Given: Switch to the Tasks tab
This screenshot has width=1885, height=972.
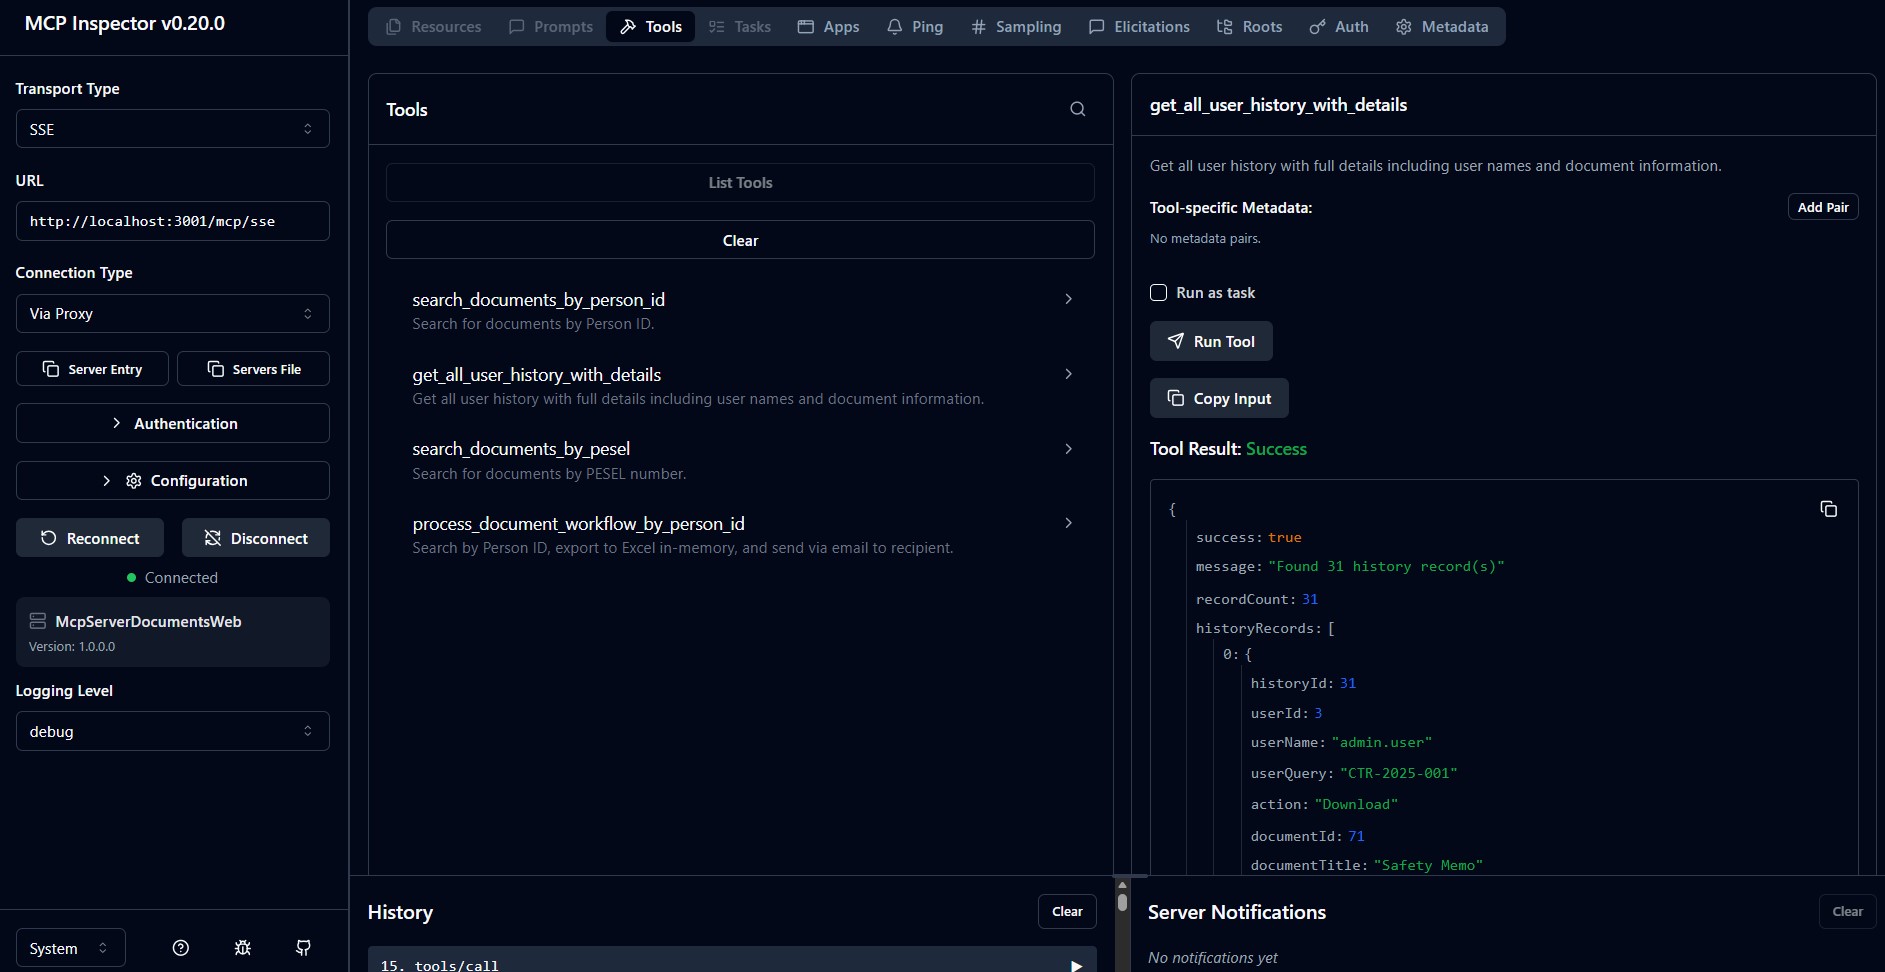Looking at the screenshot, I should [740, 27].
